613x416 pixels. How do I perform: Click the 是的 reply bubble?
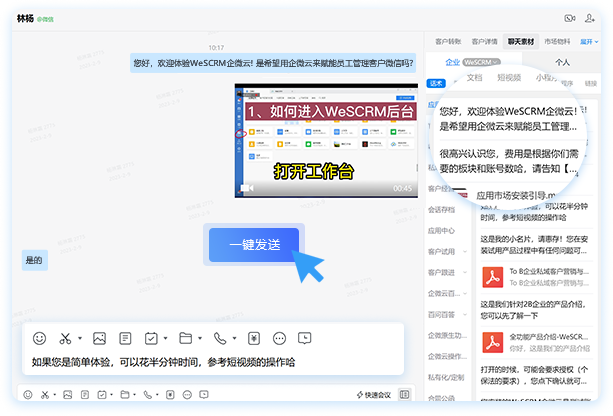34,260
